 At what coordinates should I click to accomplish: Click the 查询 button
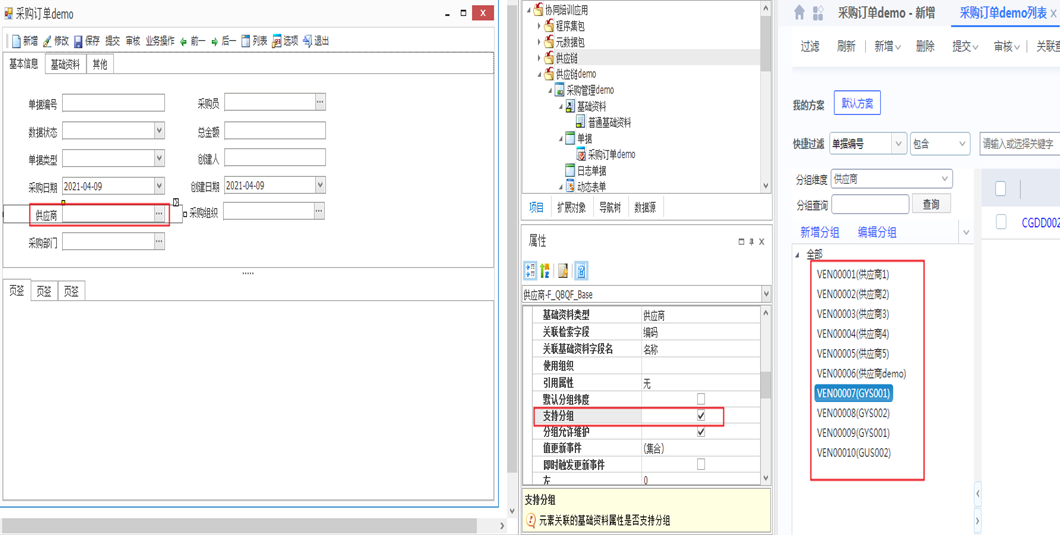pos(931,204)
